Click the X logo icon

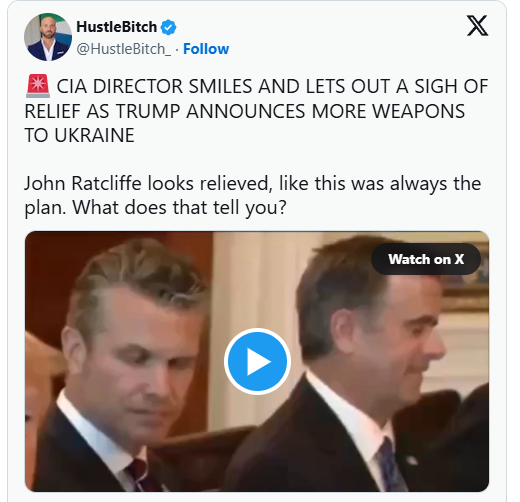(477, 26)
